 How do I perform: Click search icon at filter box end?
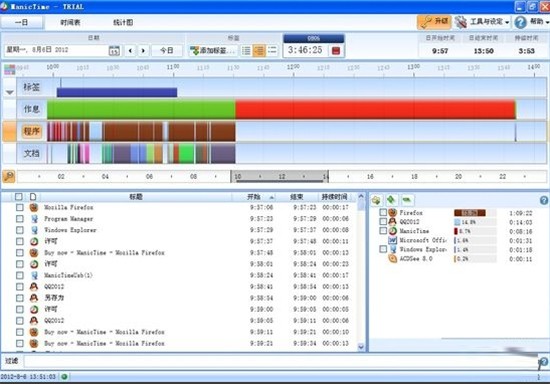[543, 363]
